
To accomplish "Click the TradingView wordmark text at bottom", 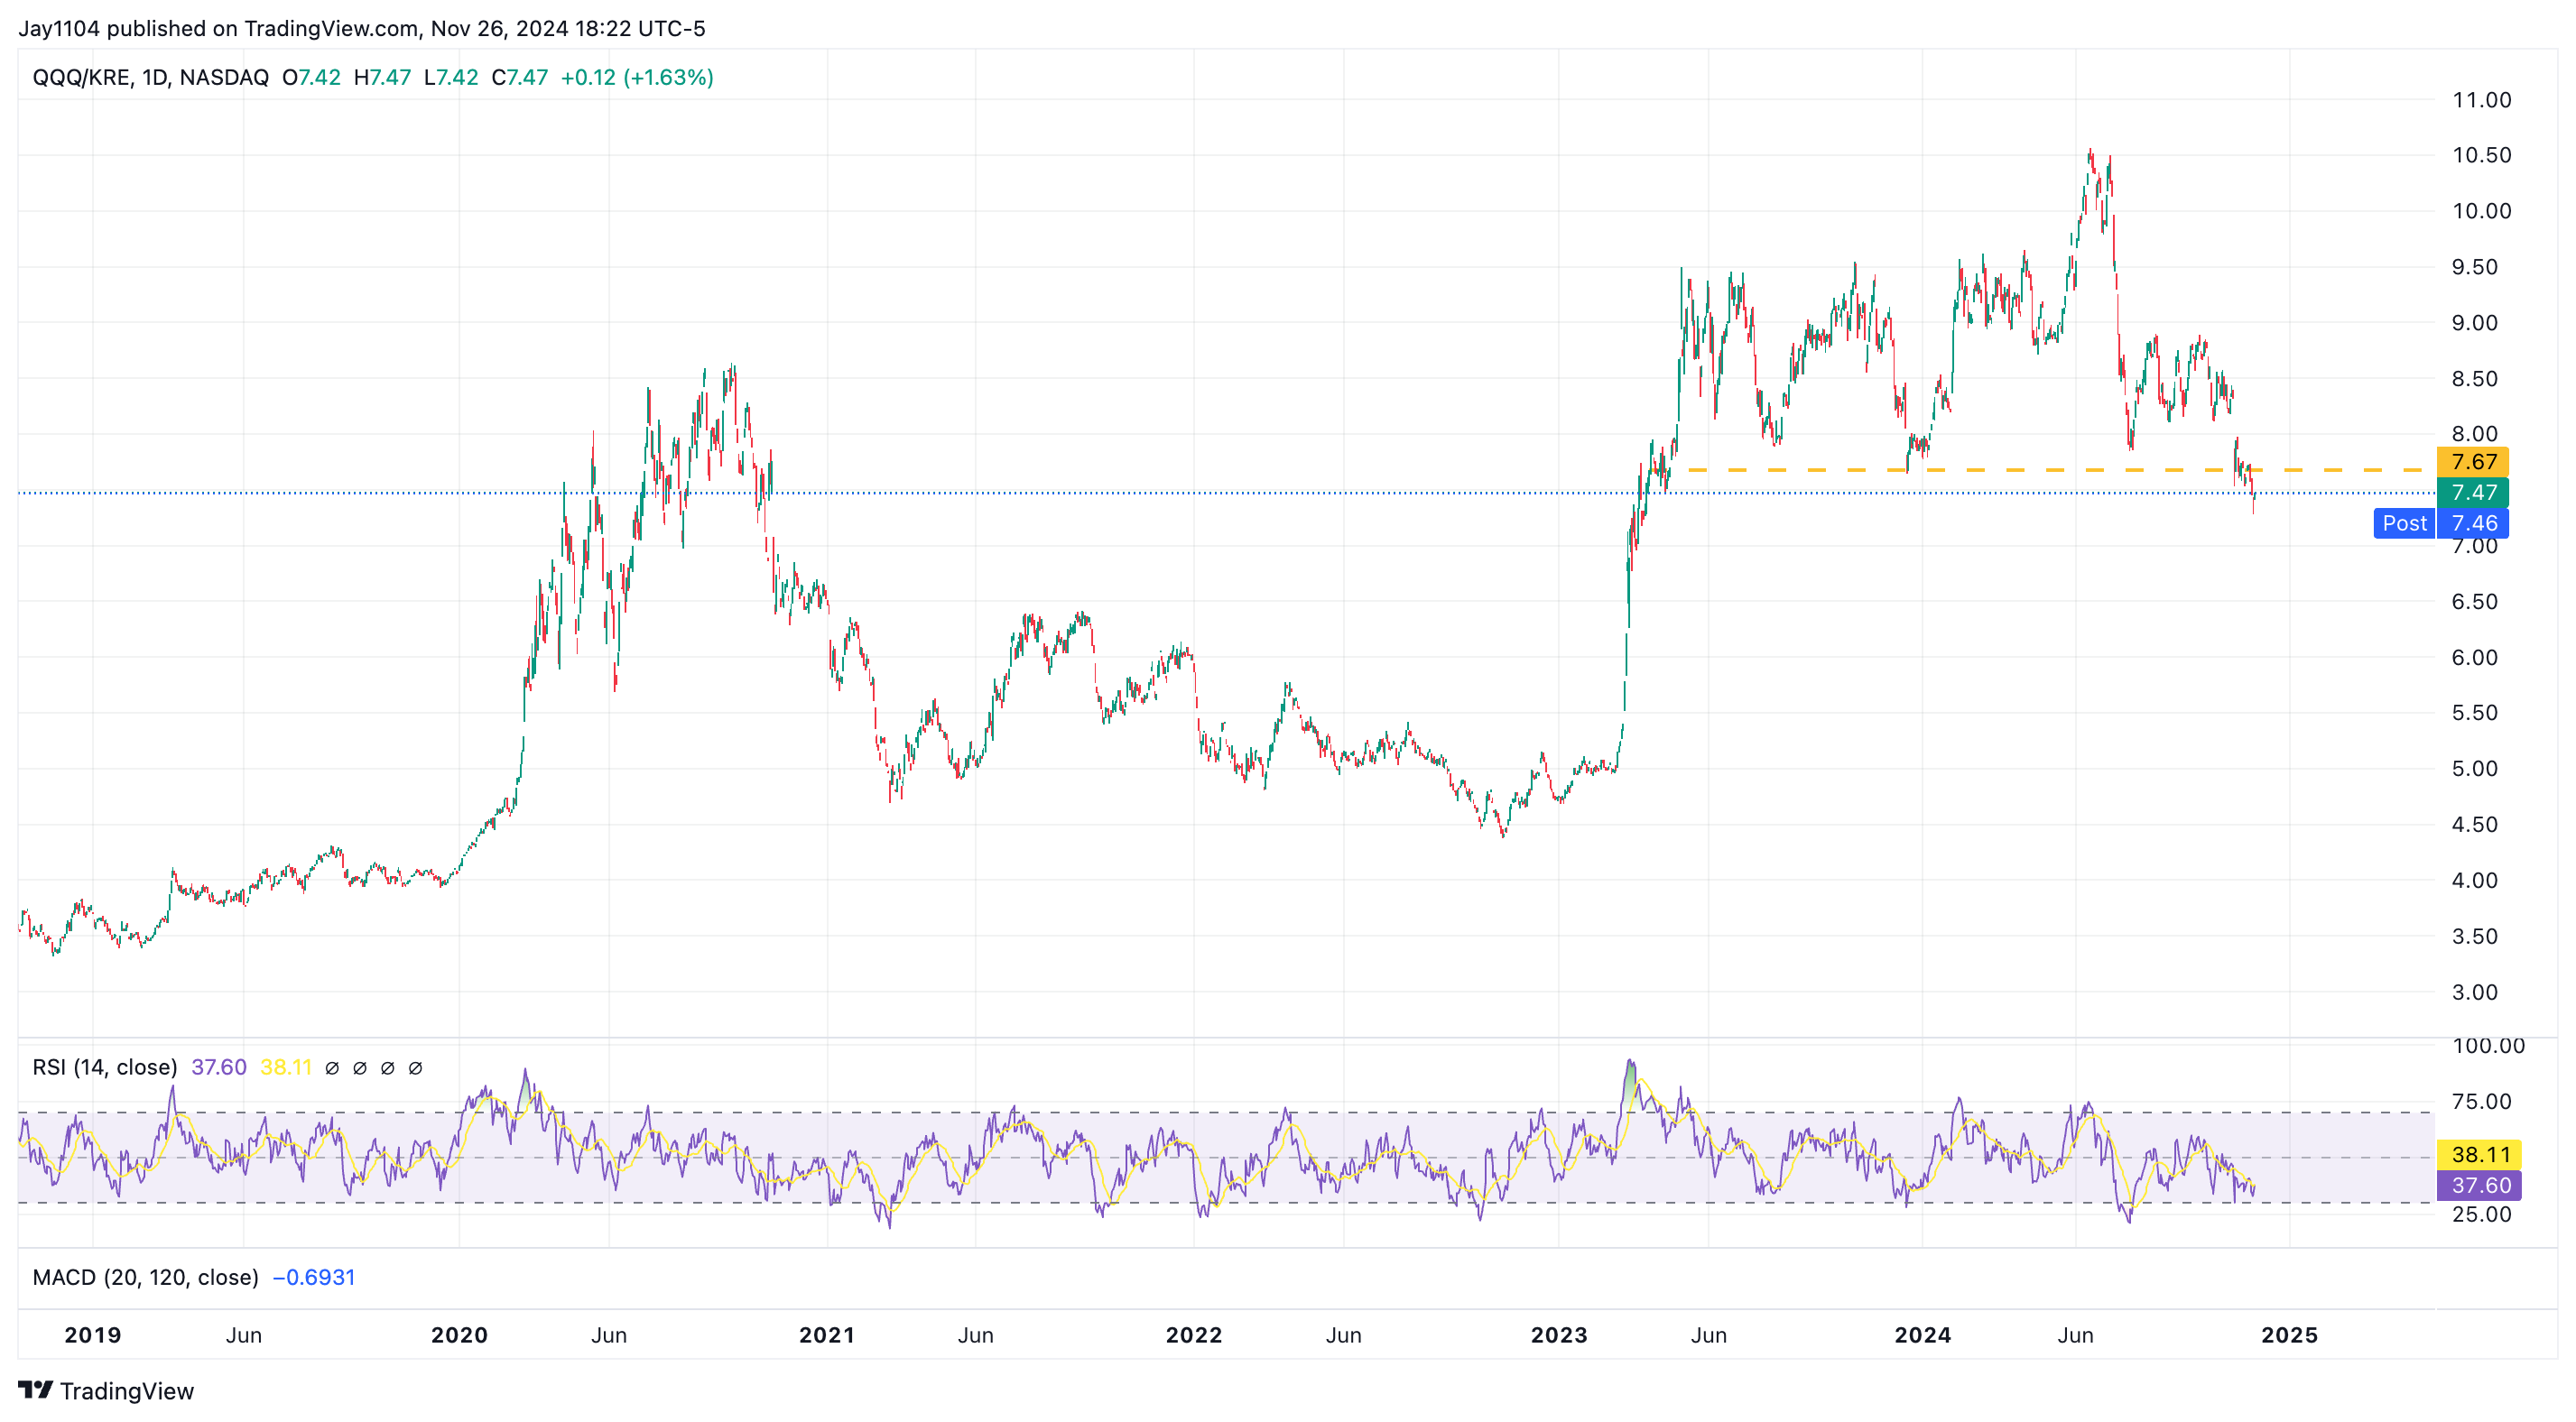I will [127, 1391].
